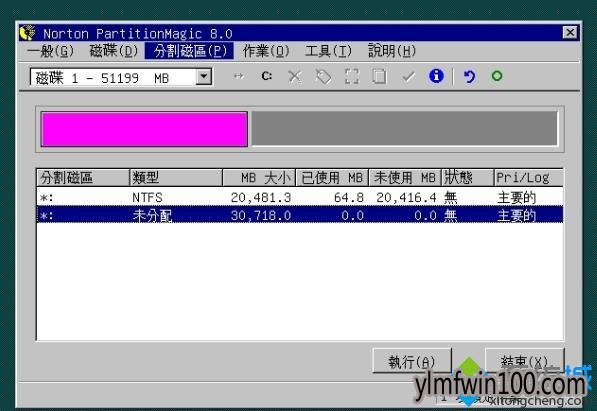Click the delete partition X icon

[x=295, y=77]
